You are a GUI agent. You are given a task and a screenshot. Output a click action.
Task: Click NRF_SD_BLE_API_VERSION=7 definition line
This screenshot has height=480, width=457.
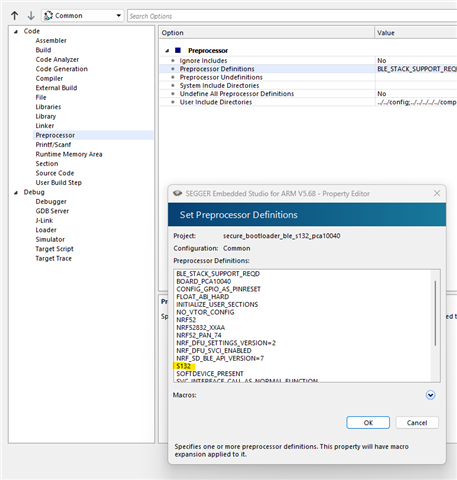(220, 358)
